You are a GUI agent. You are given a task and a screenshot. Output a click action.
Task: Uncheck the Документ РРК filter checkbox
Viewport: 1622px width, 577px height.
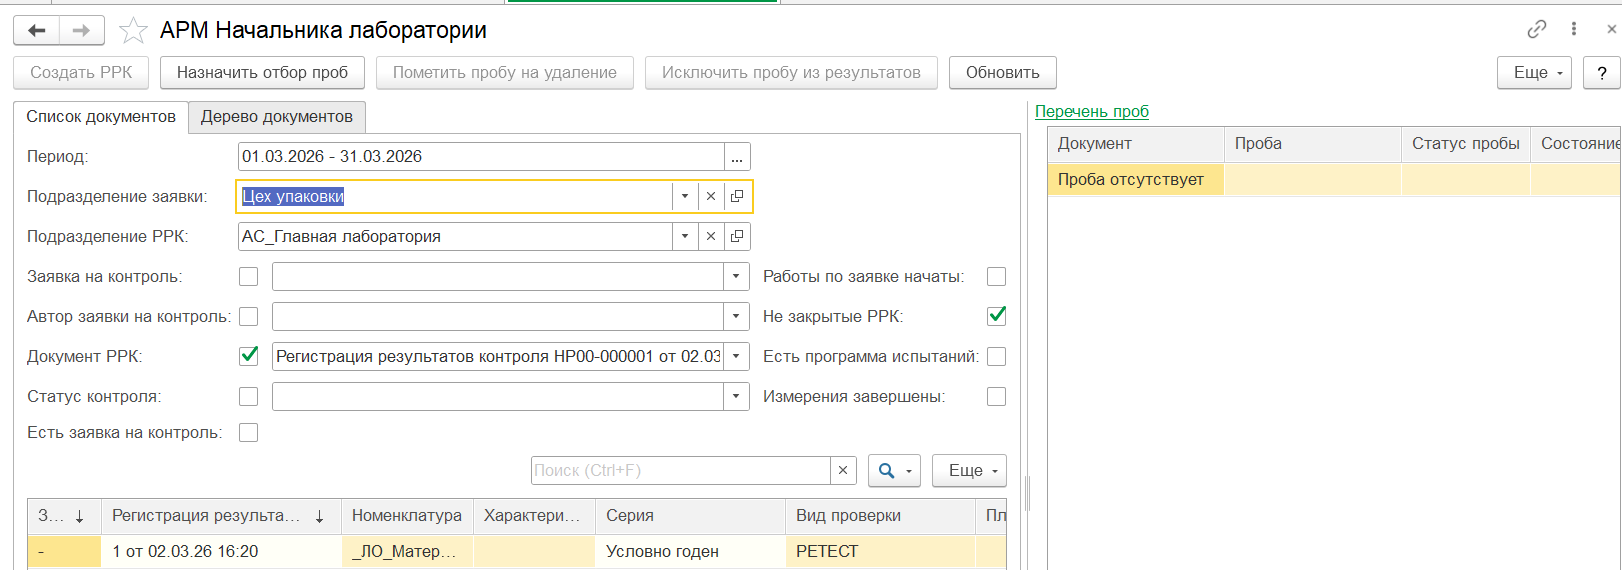pos(249,356)
